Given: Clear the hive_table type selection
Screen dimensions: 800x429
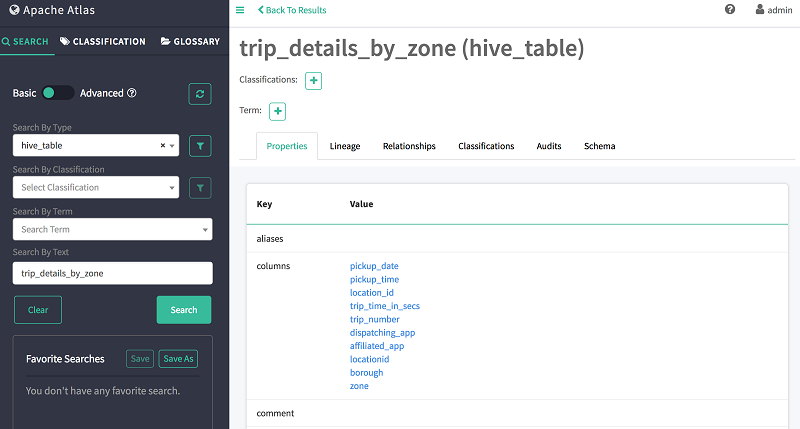Looking at the screenshot, I should click(x=163, y=145).
